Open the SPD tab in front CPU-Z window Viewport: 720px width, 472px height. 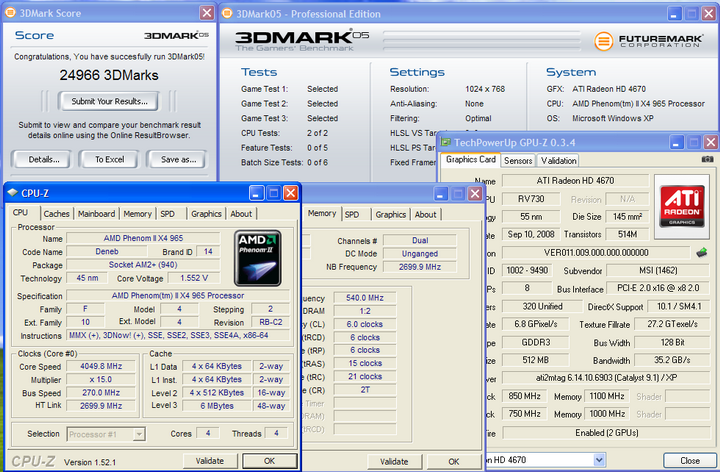pyautogui.click(x=168, y=214)
